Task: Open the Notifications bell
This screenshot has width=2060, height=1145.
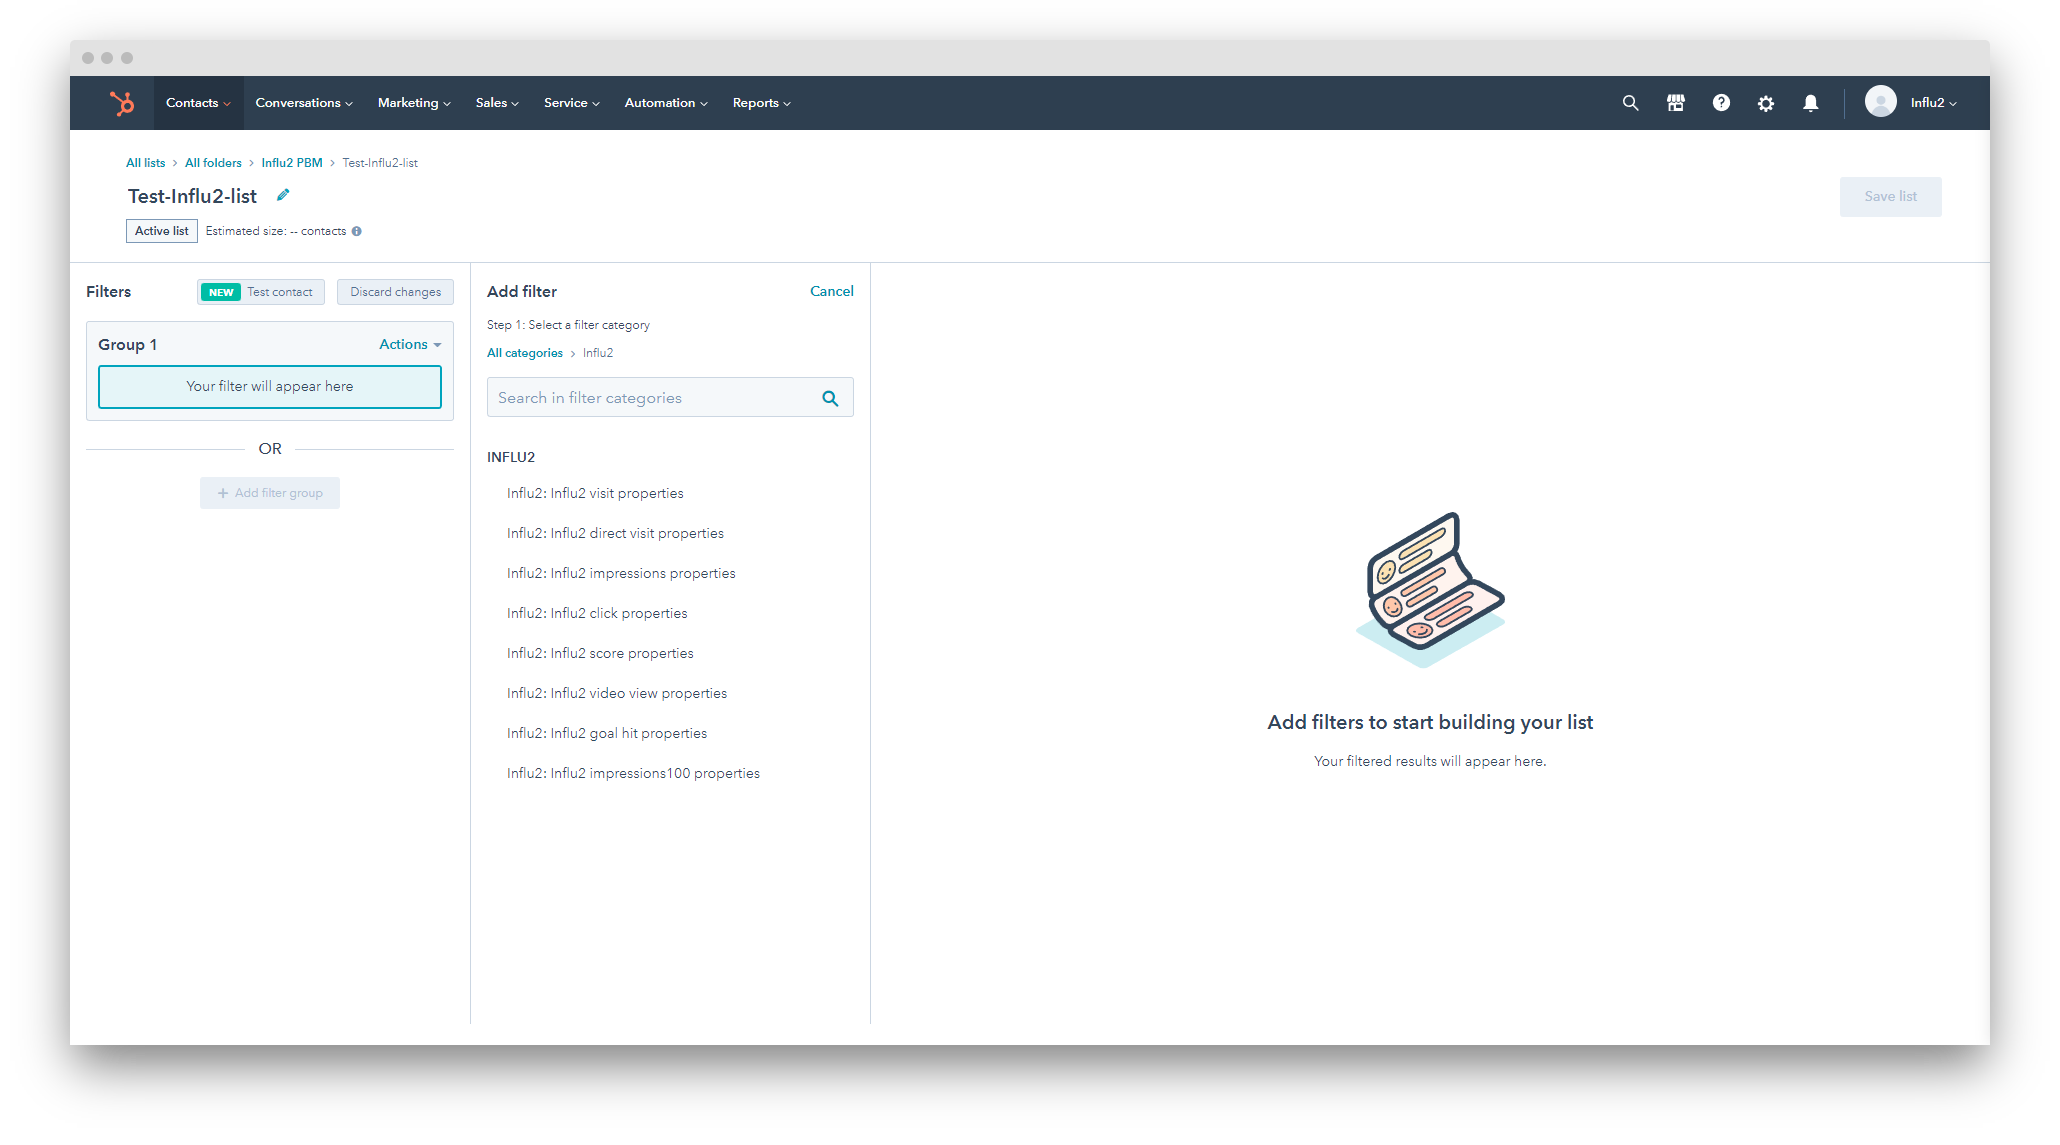Action: tap(1811, 103)
